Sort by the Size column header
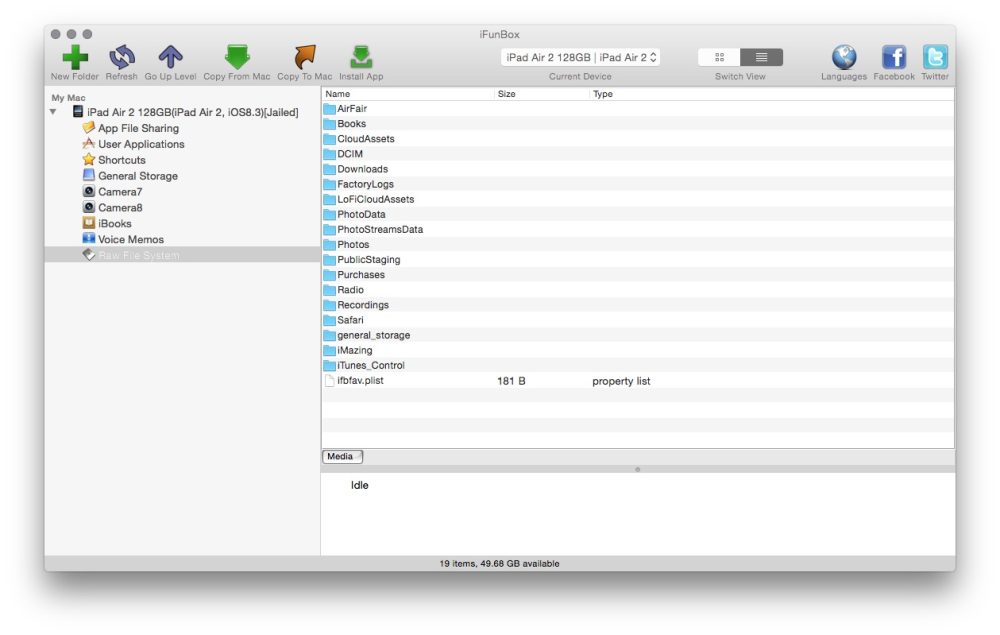 541,94
